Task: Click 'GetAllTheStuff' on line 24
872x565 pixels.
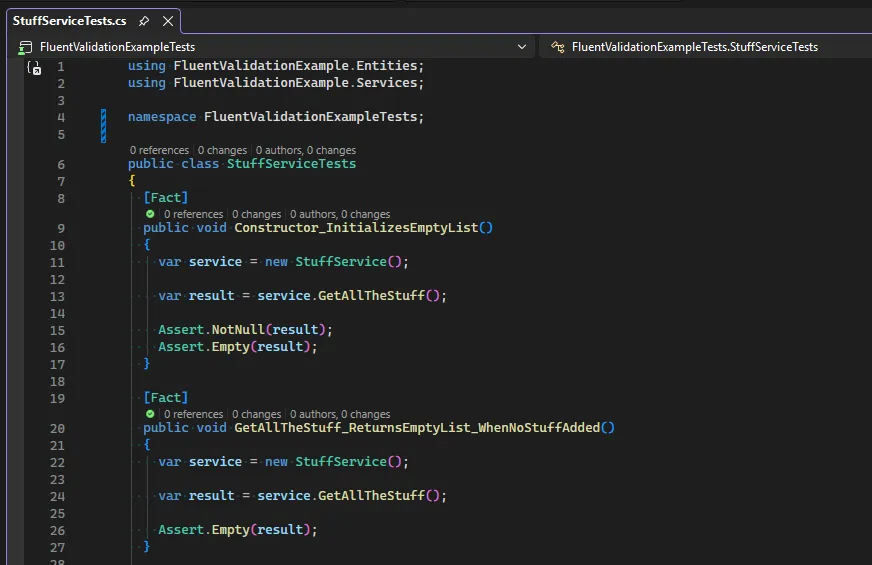Action: coord(371,496)
